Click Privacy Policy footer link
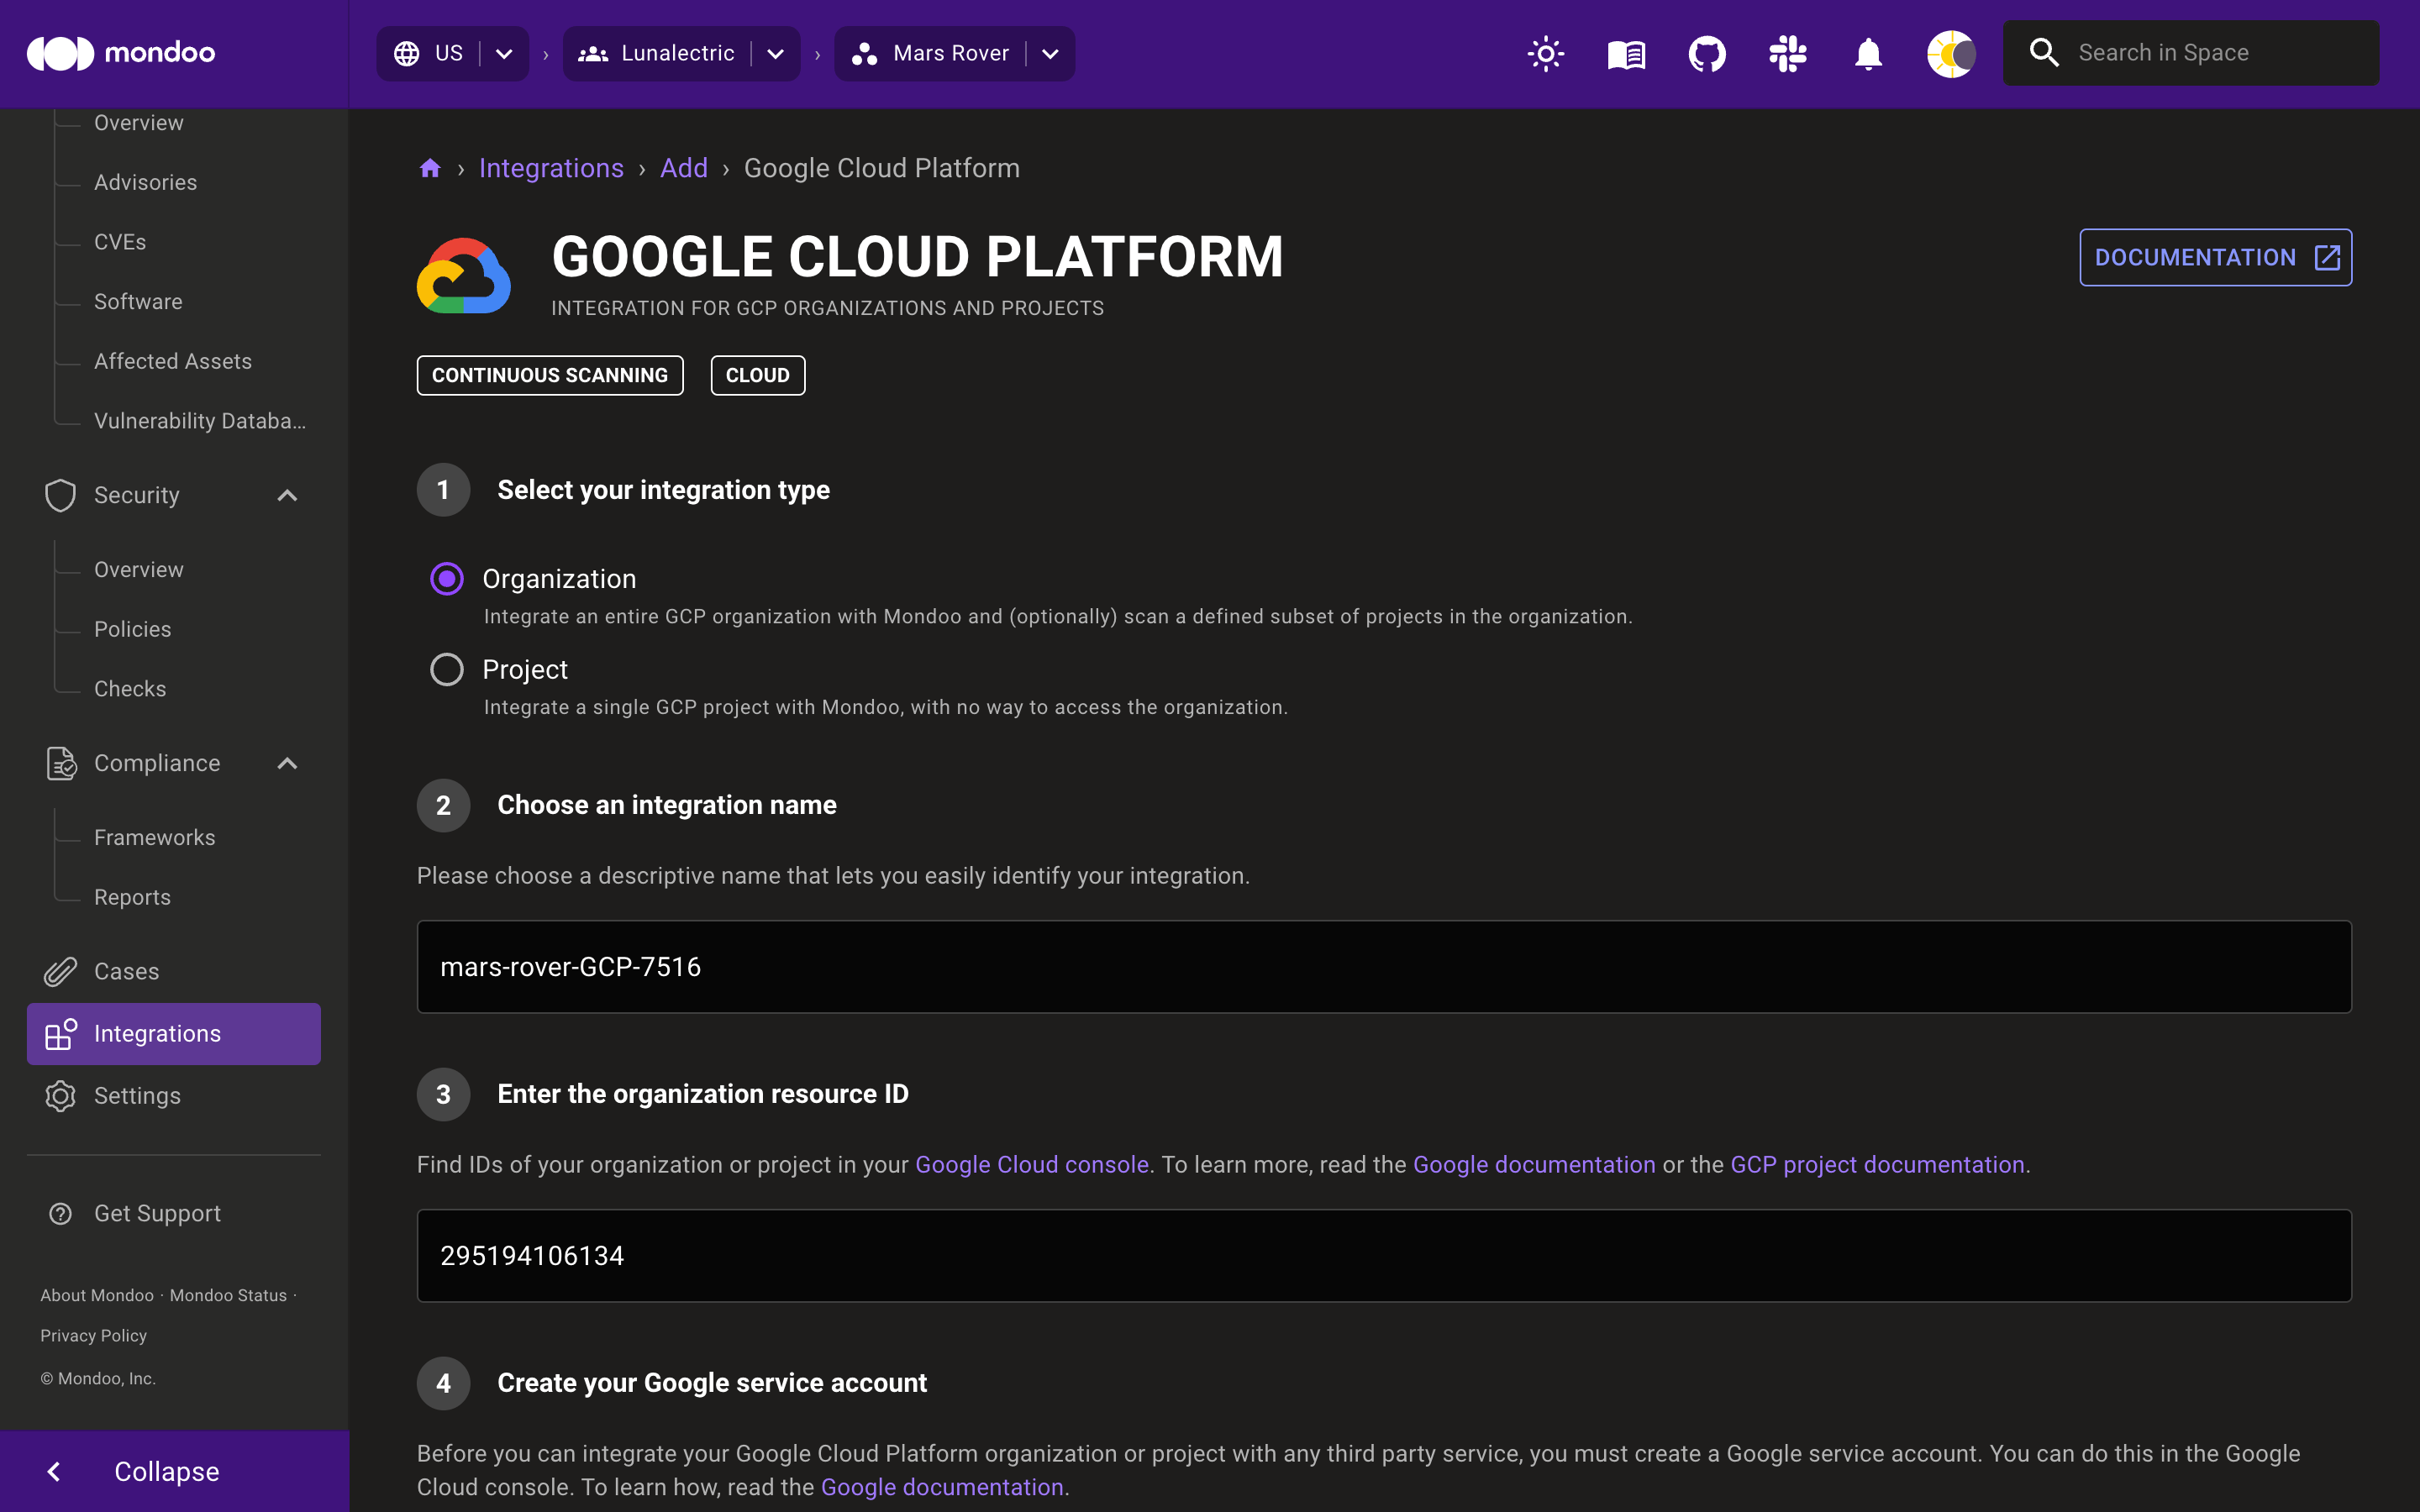The width and height of the screenshot is (2420, 1512). [93, 1335]
